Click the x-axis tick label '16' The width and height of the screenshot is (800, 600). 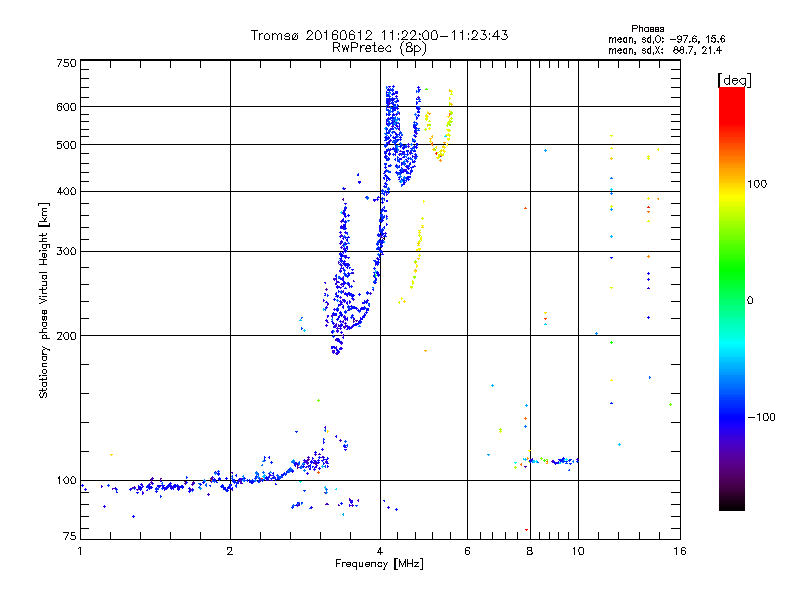(x=680, y=551)
